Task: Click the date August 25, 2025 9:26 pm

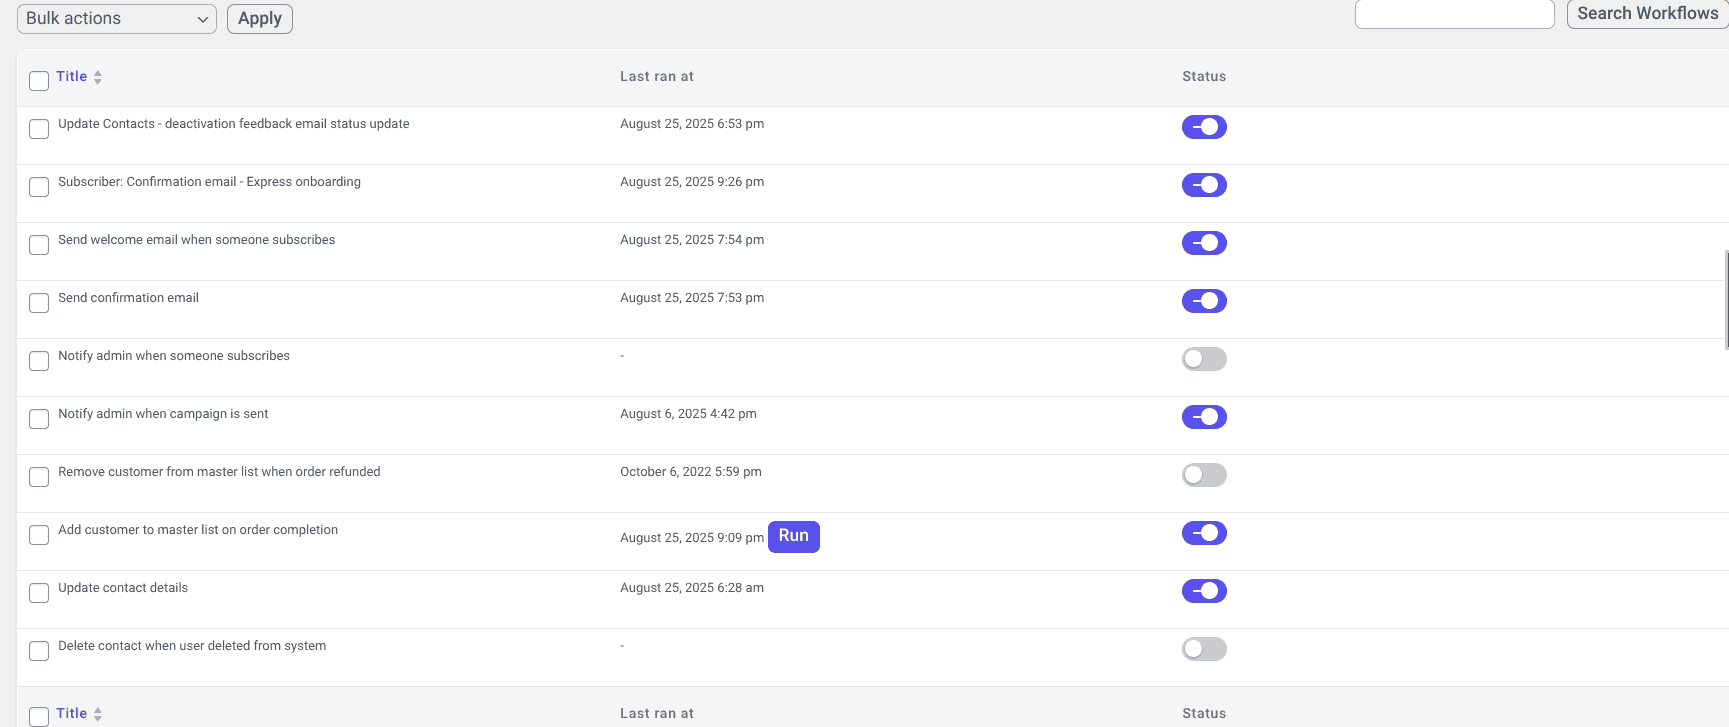Action: (692, 182)
